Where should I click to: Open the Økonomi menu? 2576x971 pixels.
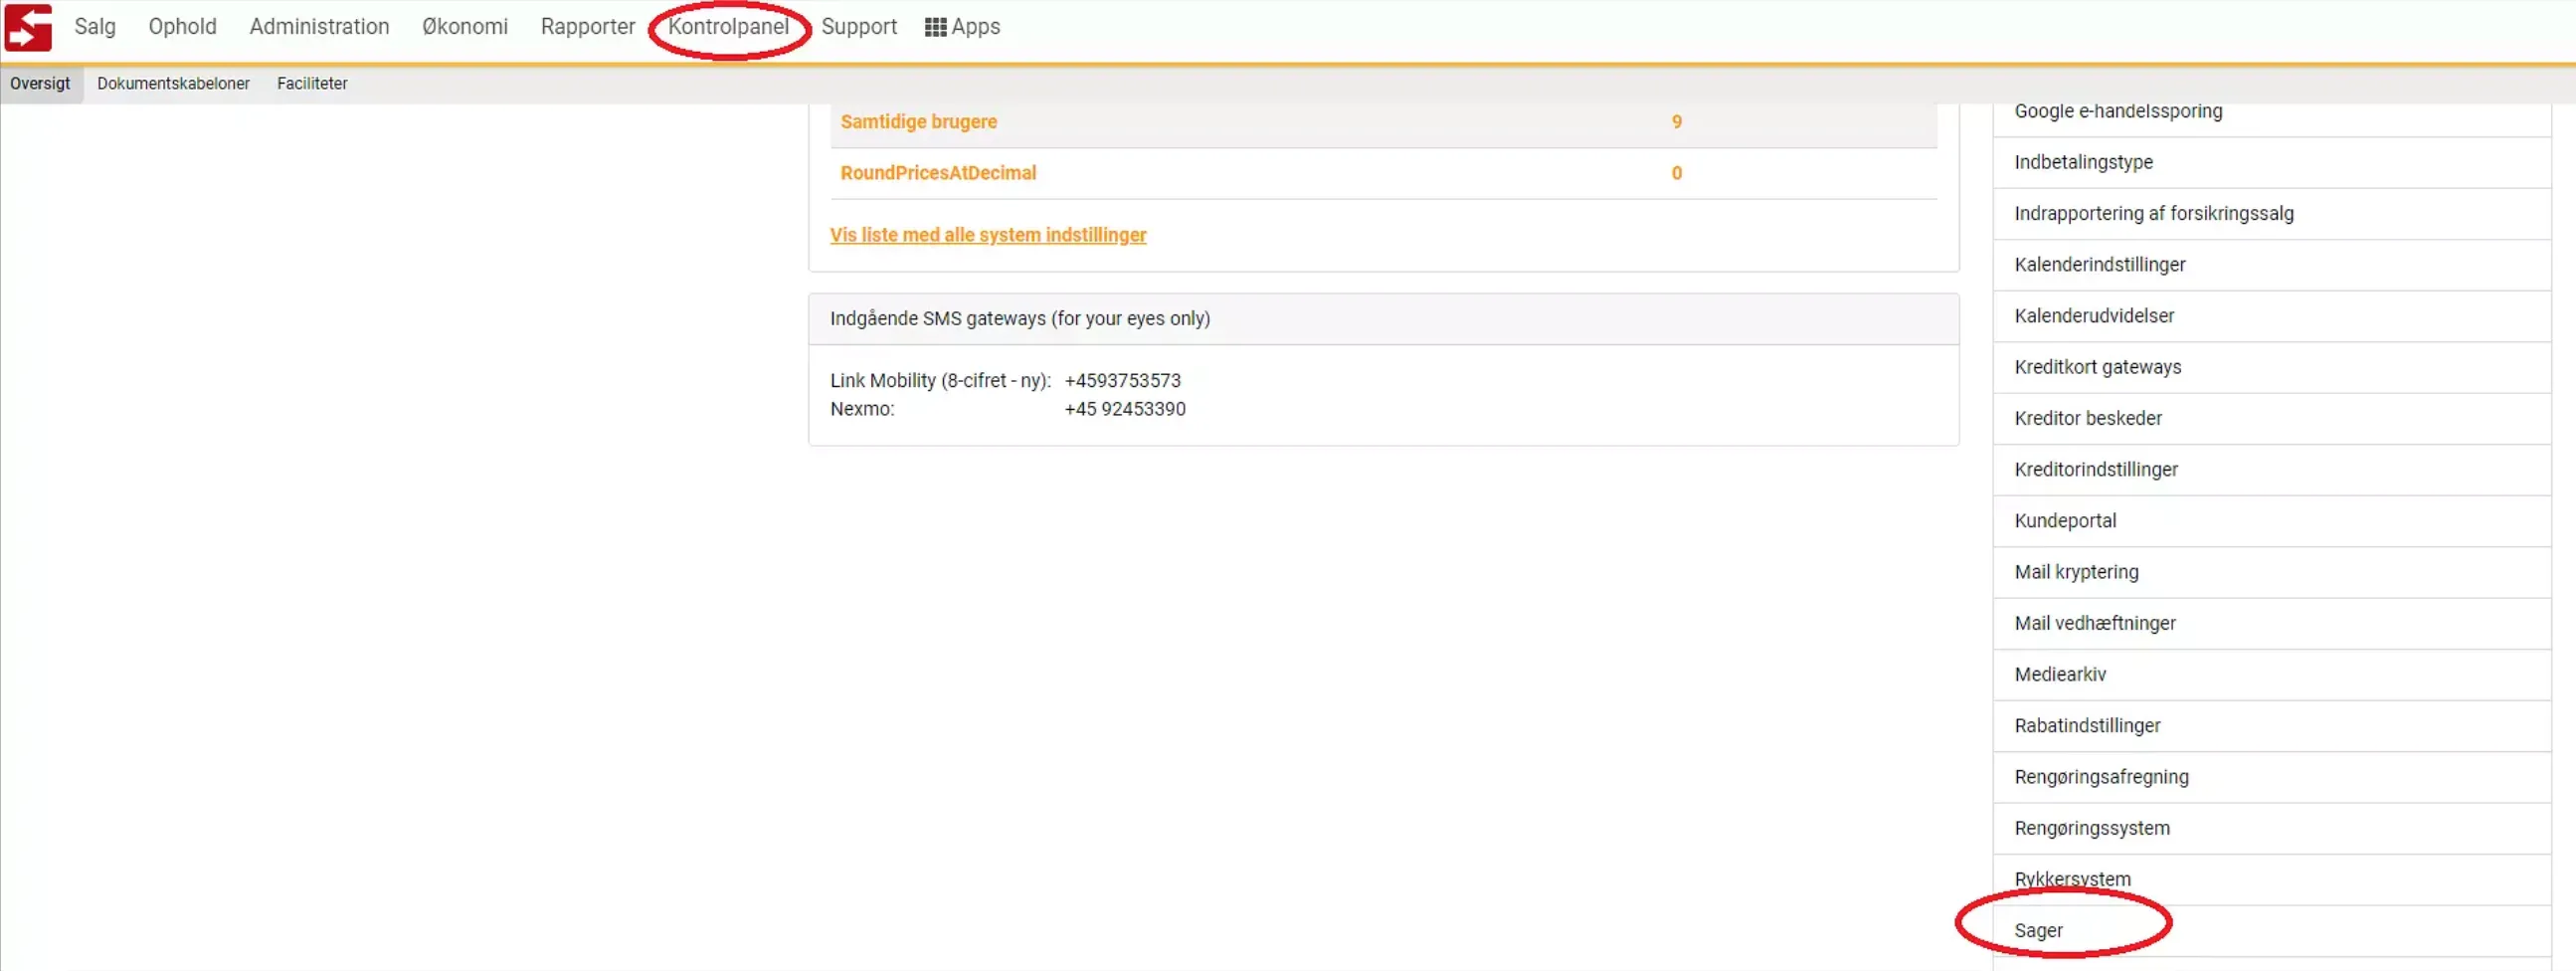[x=465, y=27]
